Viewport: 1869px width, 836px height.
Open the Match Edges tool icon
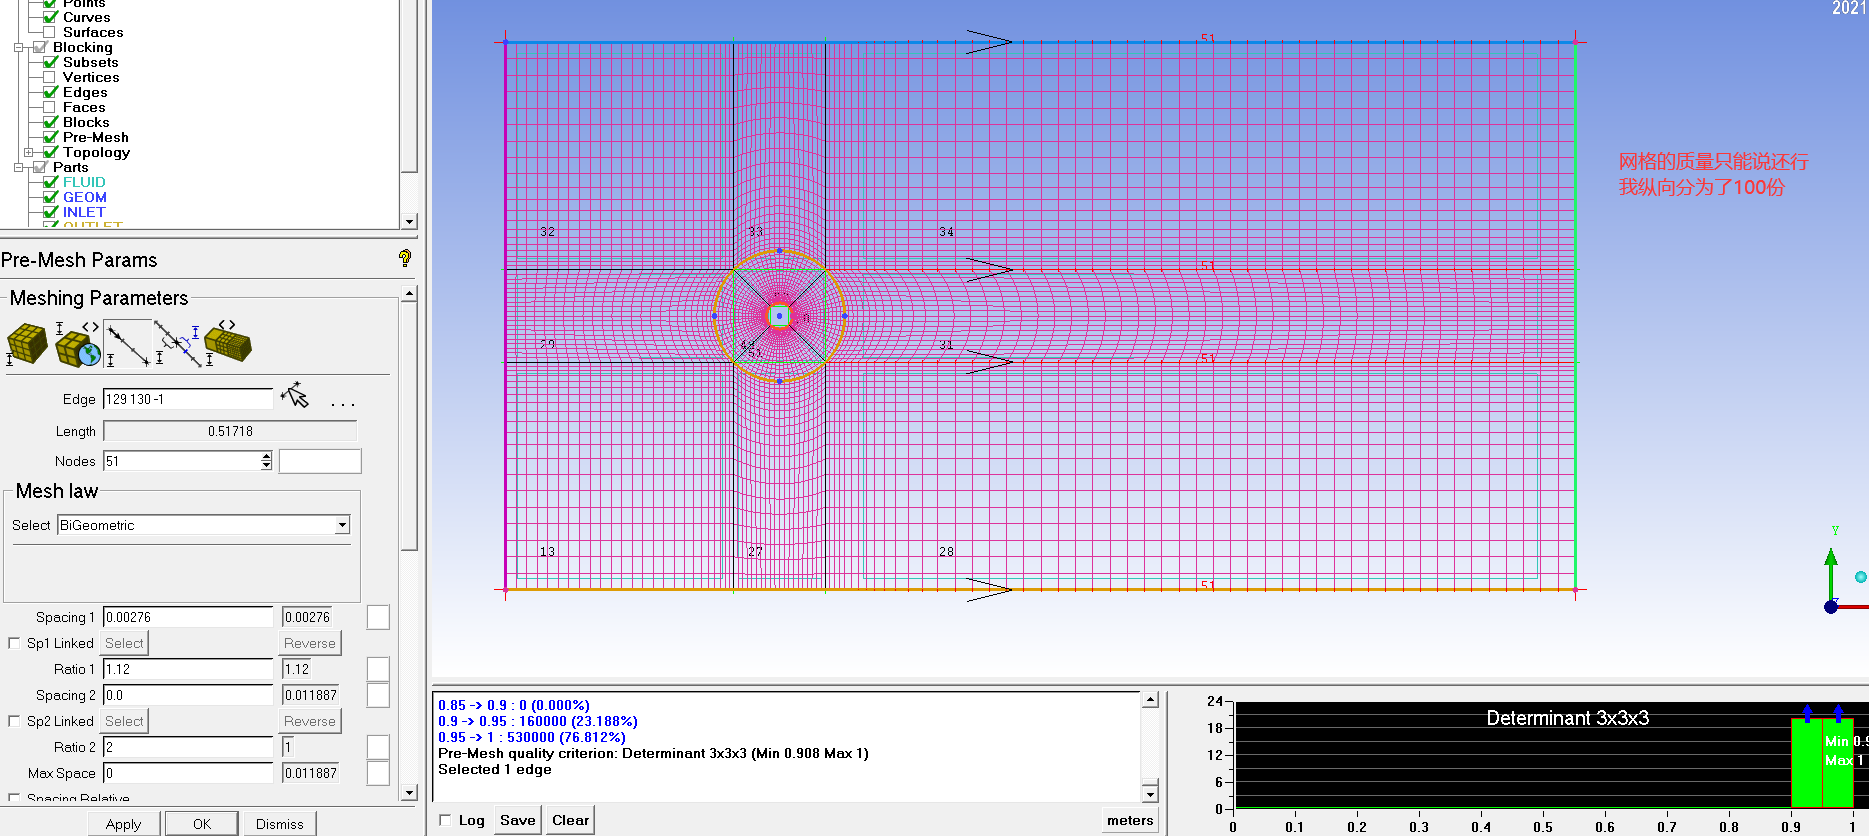tap(177, 344)
